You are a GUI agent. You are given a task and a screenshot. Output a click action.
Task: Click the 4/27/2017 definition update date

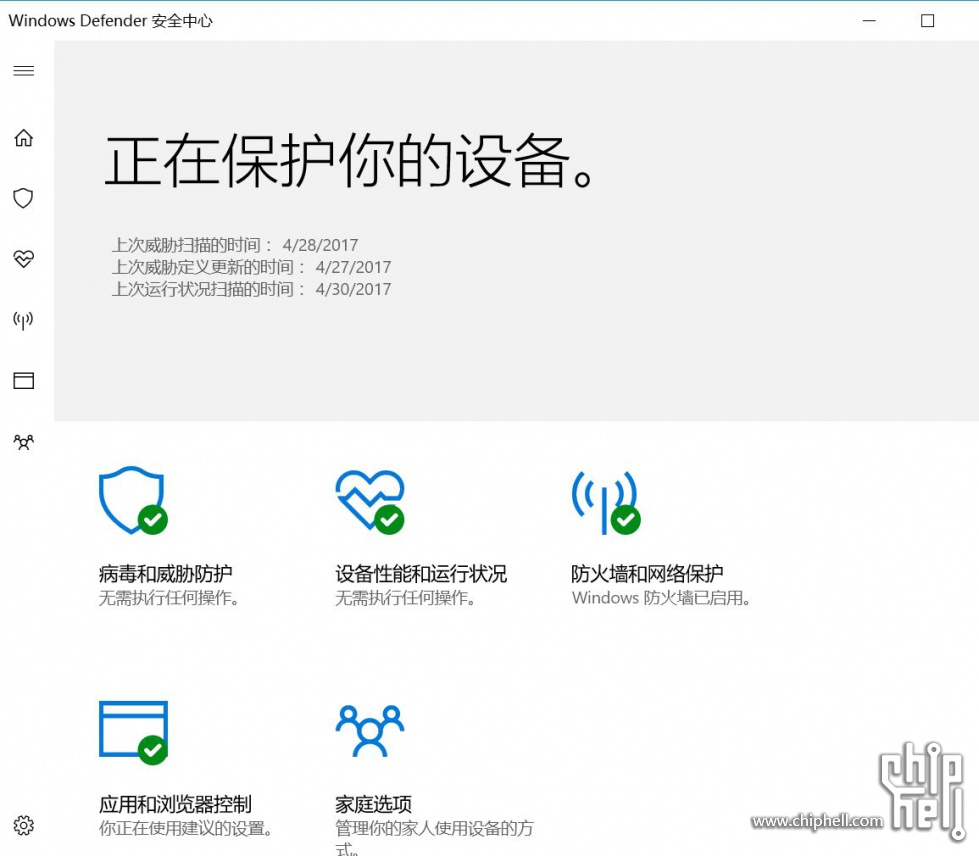pyautogui.click(x=353, y=267)
